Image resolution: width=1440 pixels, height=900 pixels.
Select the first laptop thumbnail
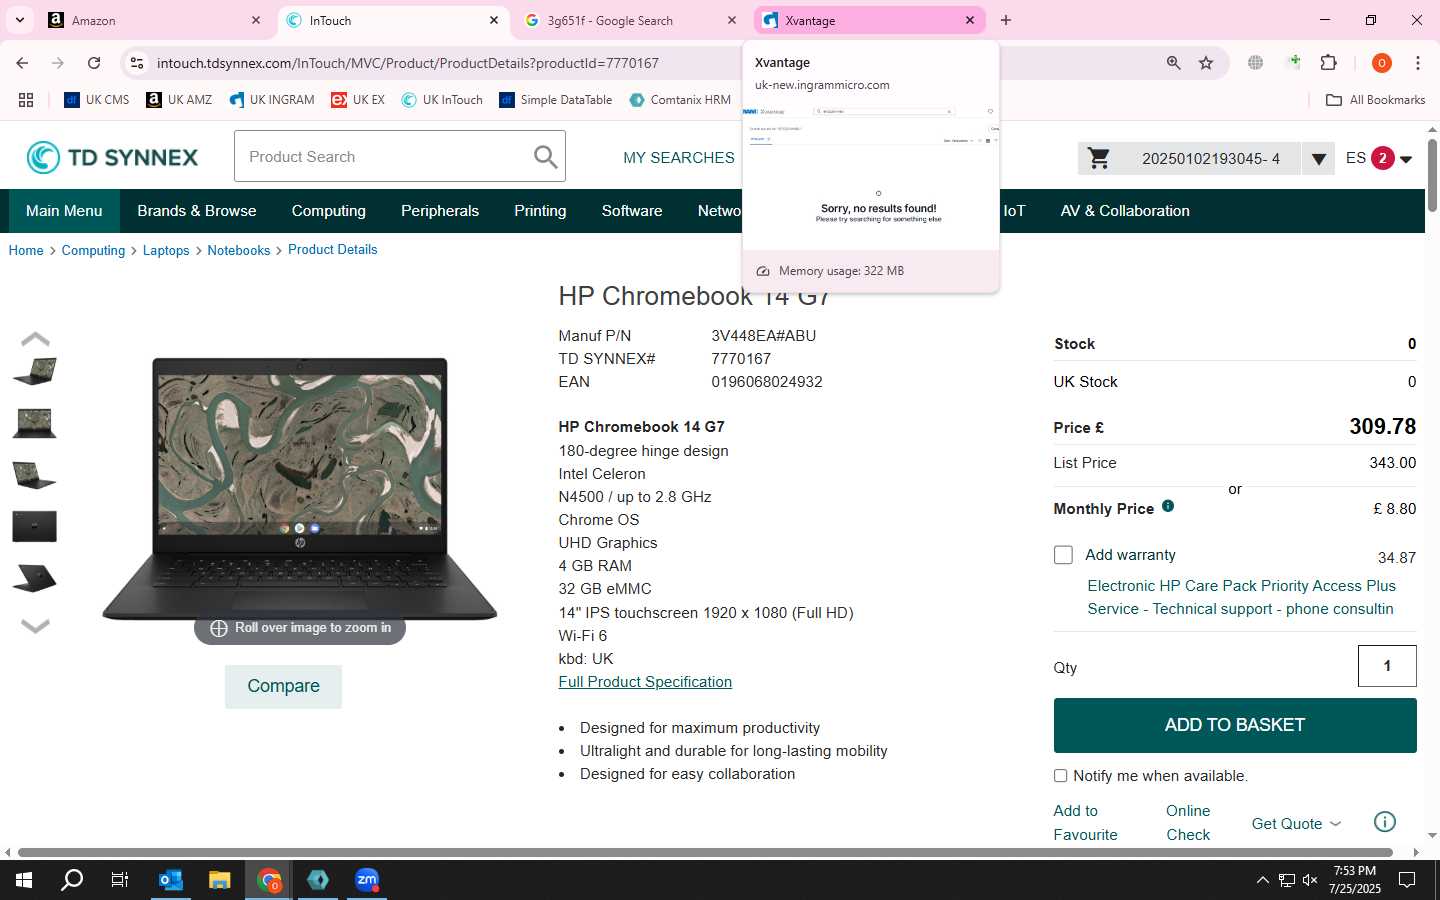34,371
